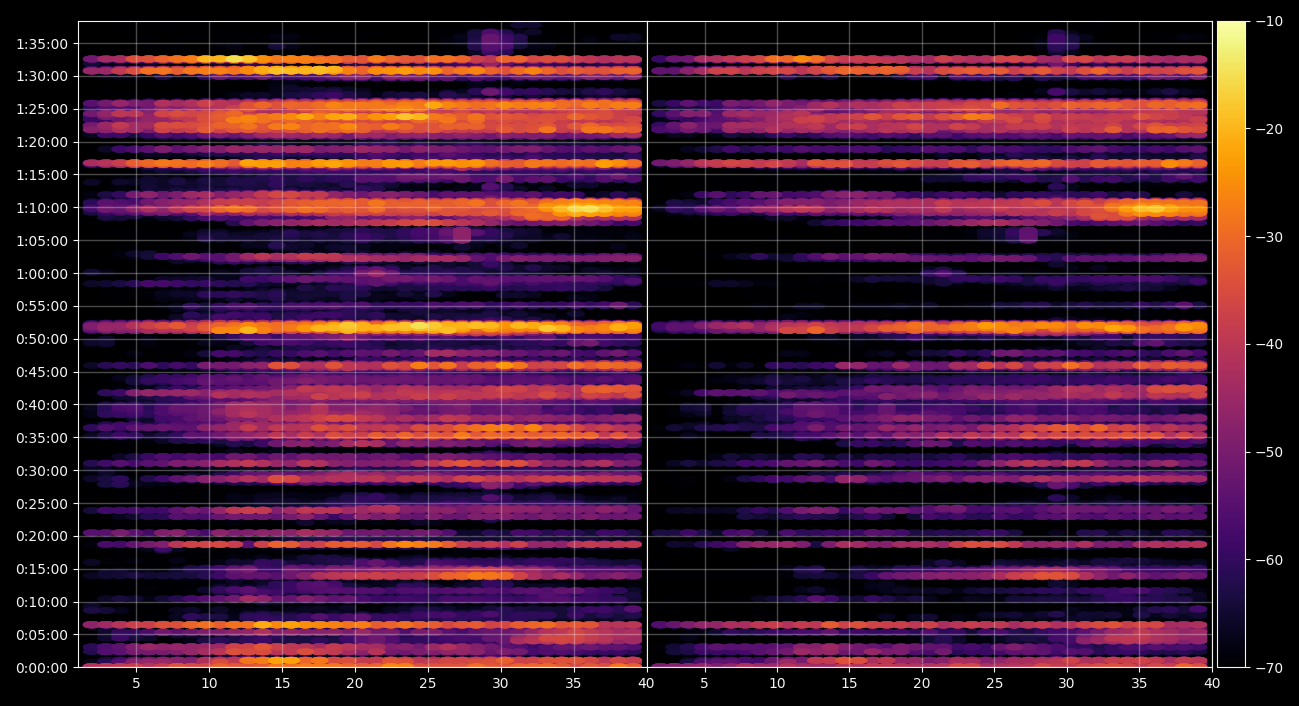Select the 1:25:00 y-axis tick label
Screen dimensions: 1299x706
[x=42, y=109]
